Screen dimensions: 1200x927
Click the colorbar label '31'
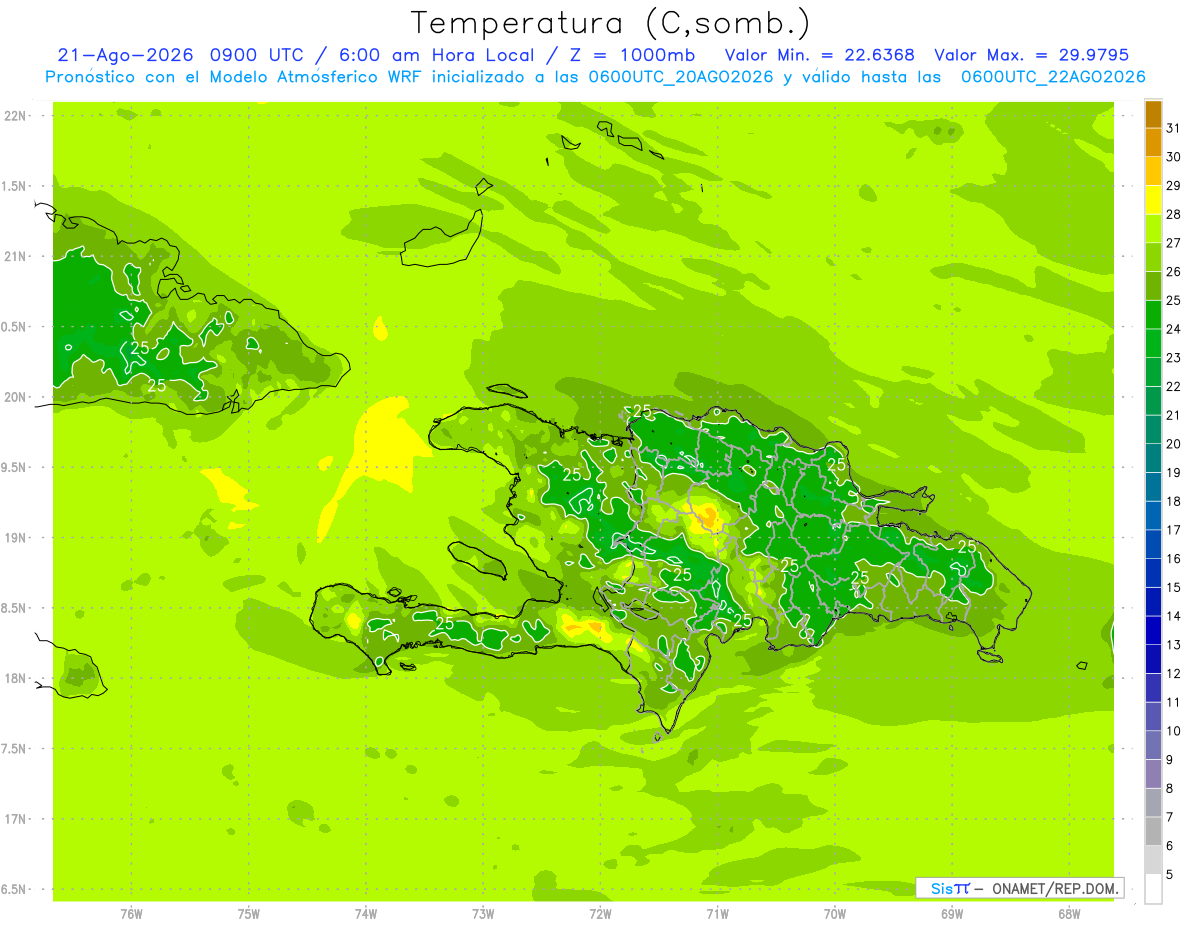tap(1174, 128)
